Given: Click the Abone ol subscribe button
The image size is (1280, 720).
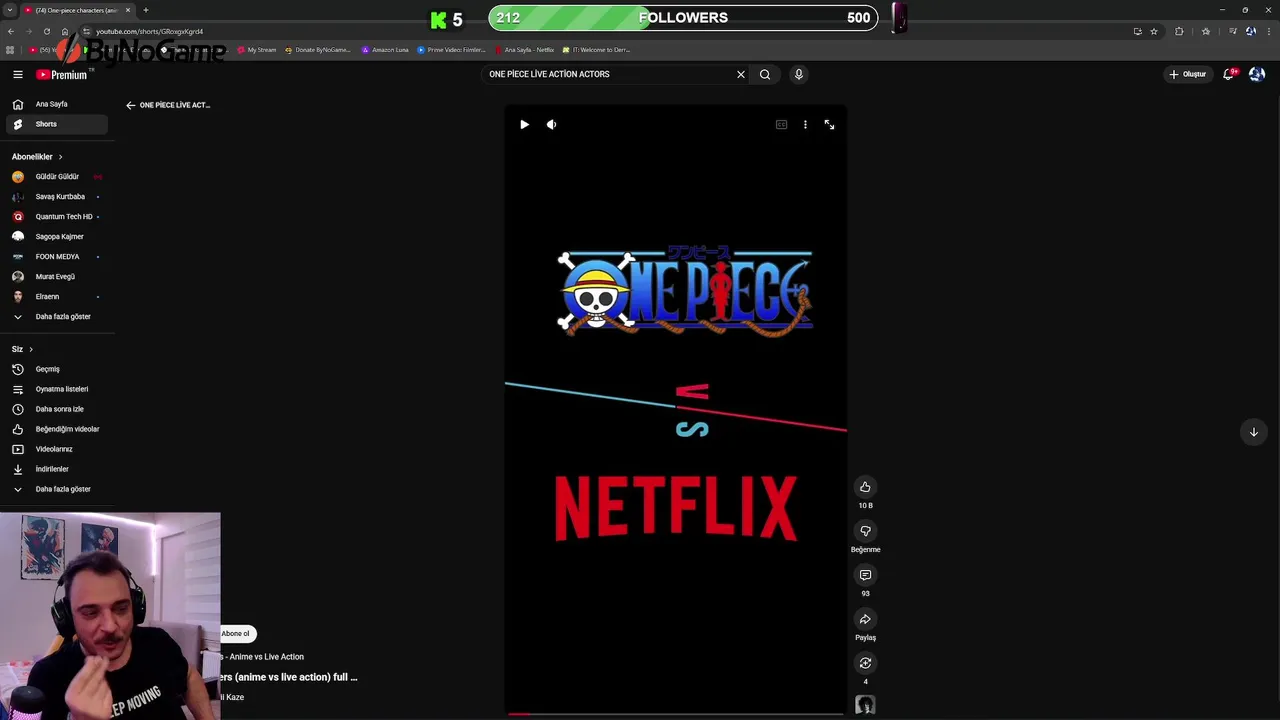Looking at the screenshot, I should [x=237, y=633].
